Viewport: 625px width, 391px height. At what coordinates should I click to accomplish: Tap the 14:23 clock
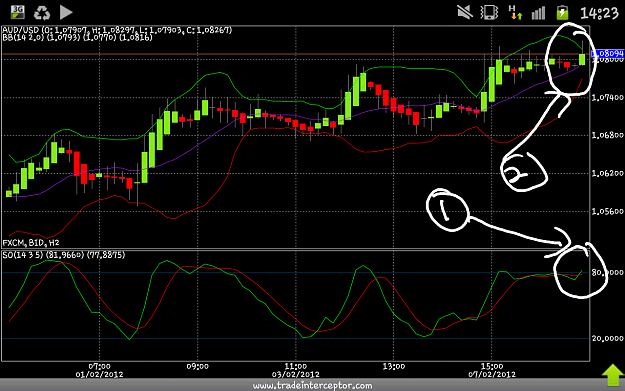[x=599, y=13]
